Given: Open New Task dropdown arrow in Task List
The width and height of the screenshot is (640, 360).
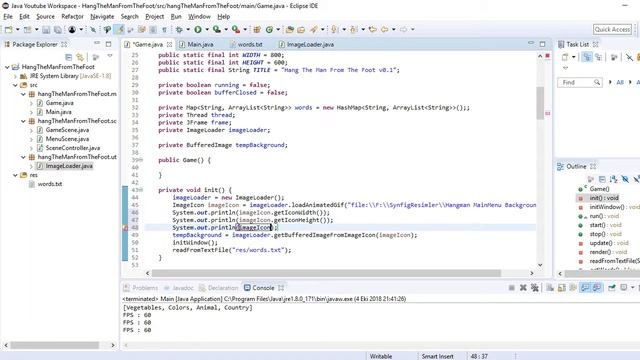Looking at the screenshot, I should coord(573,57).
